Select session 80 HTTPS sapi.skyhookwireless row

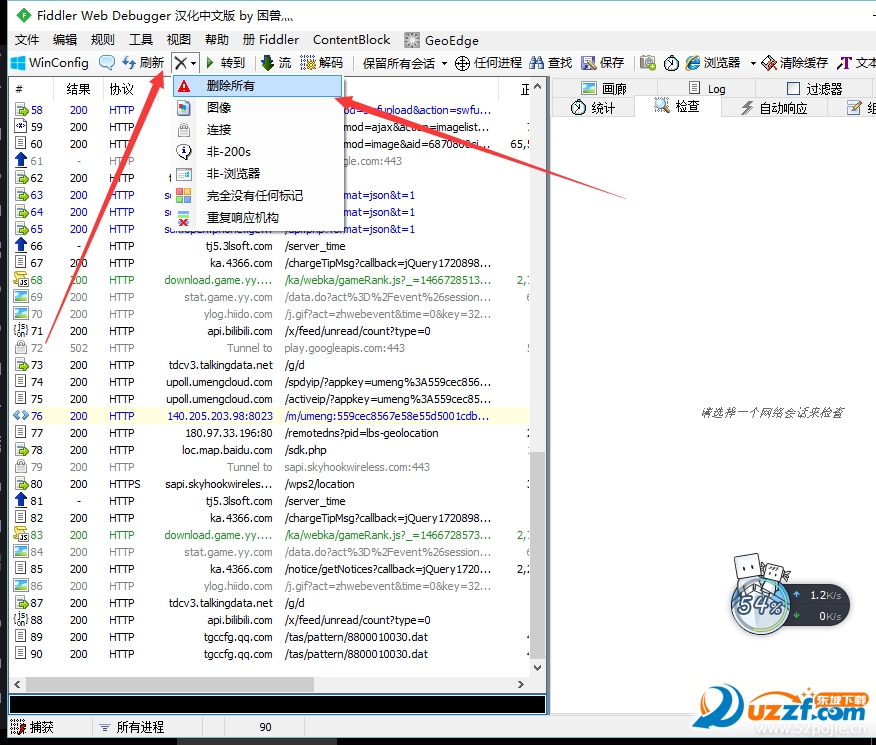(269, 484)
